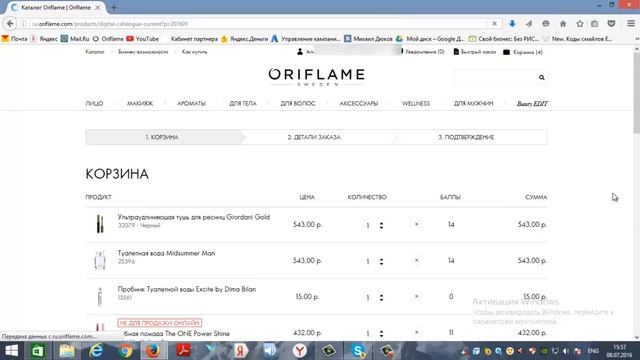The image size is (640, 360).
Task: Open Google Chrome in taskbar
Action: 125,351
